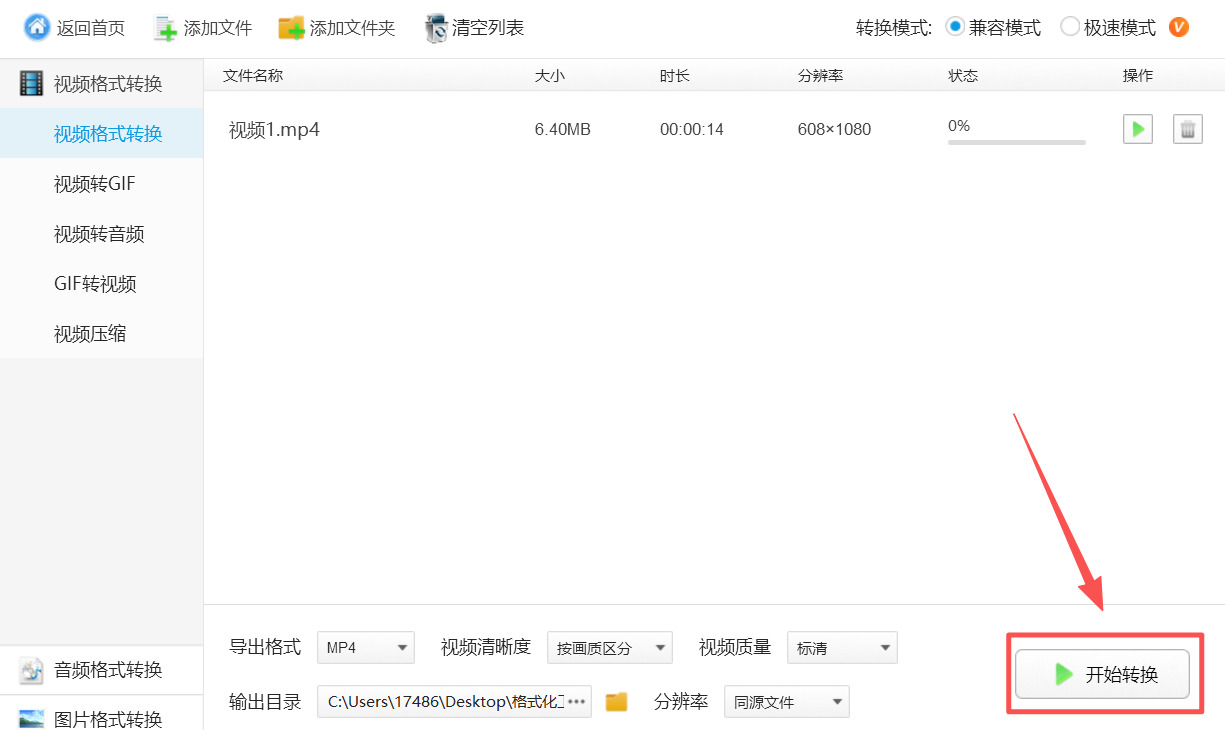Screen dimensions: 1225x730
Task: Click the 添加文件夹 toolbar button
Action: click(337, 28)
